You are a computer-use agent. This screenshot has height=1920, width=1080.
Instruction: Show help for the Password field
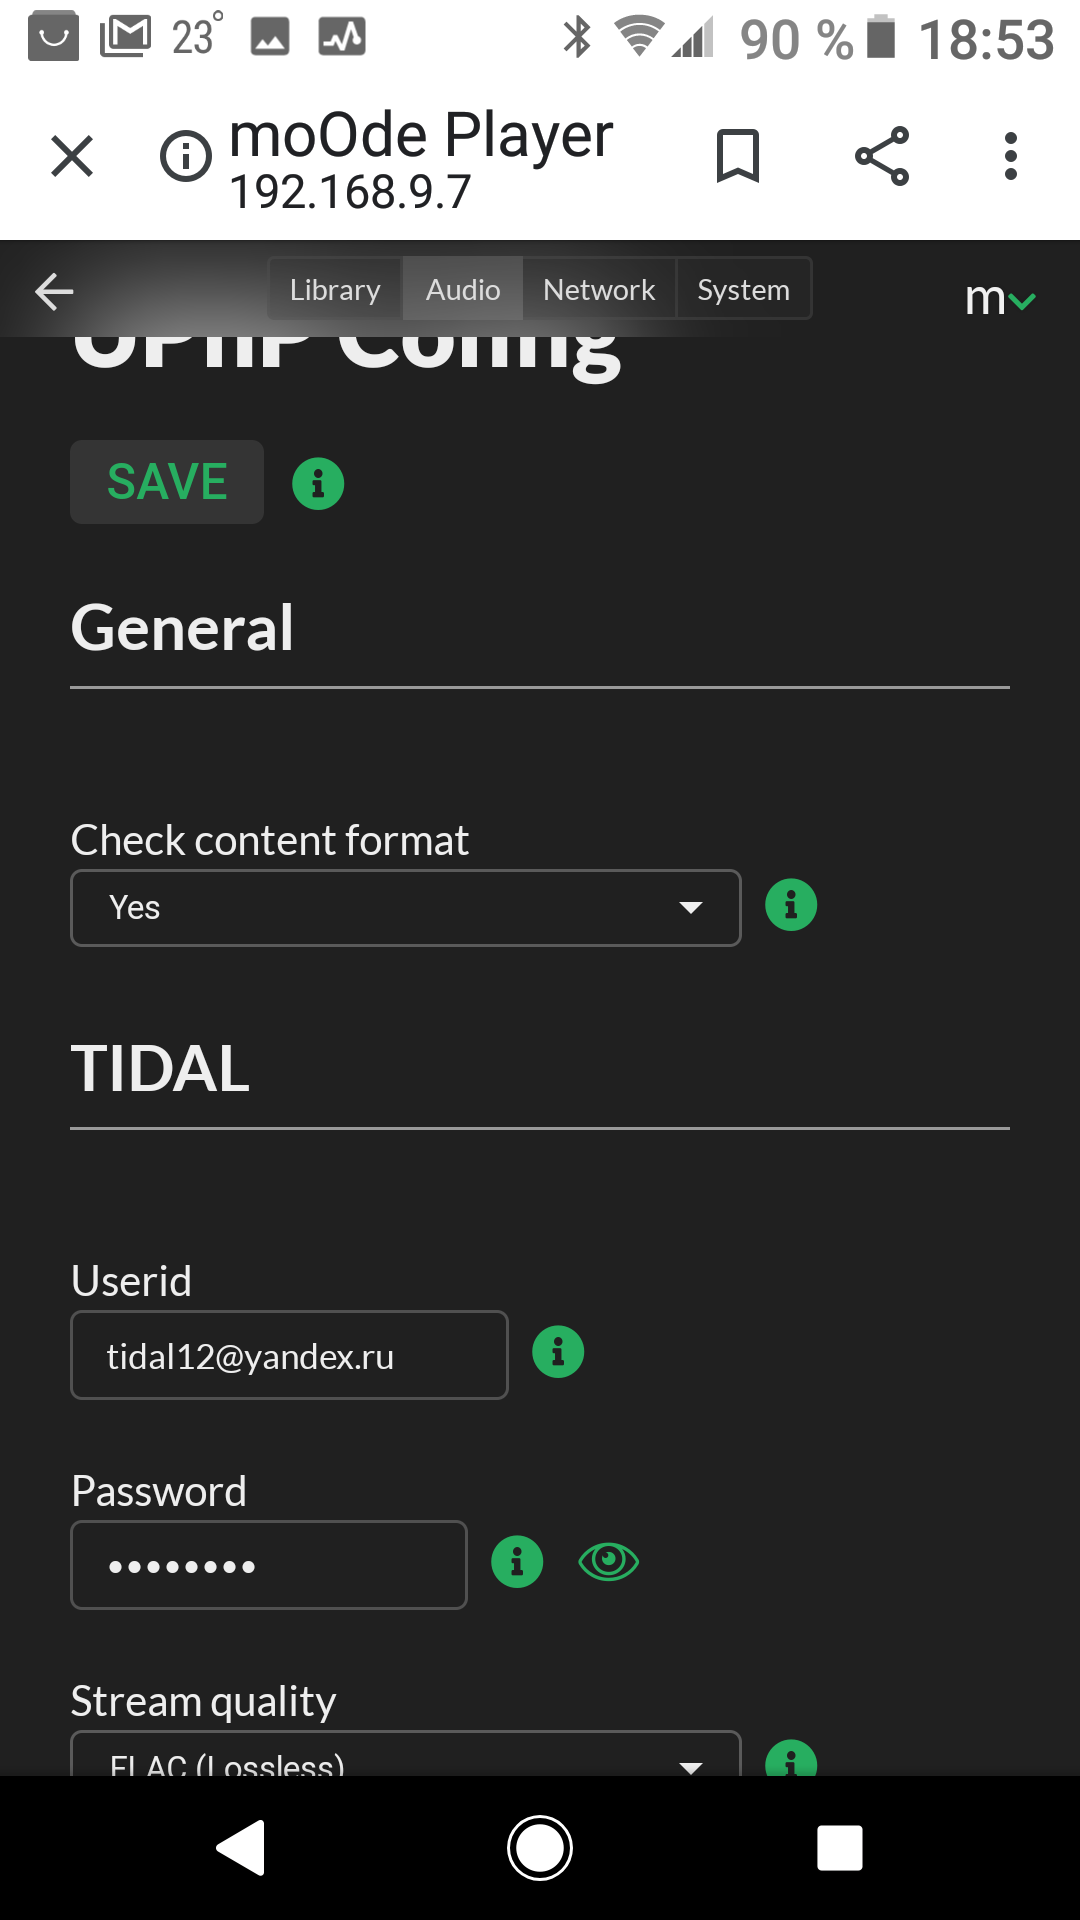(x=517, y=1561)
